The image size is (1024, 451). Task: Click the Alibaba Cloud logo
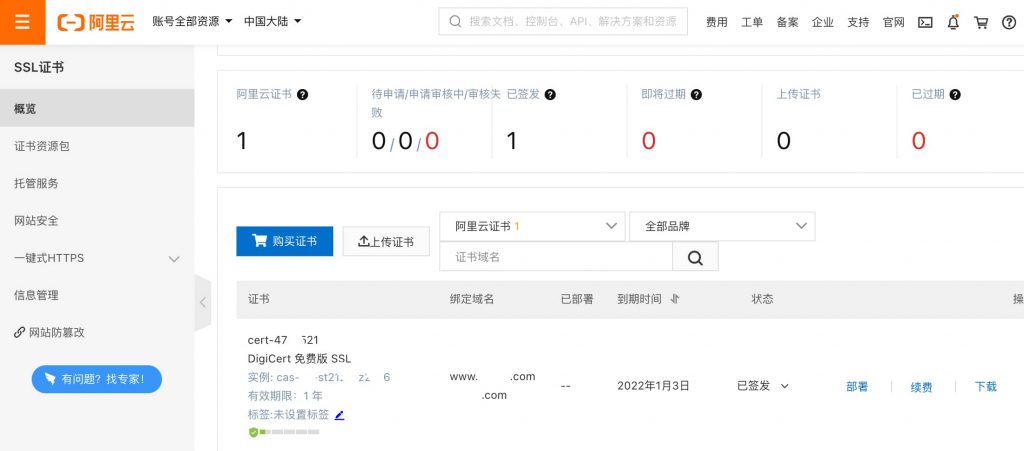click(x=96, y=22)
